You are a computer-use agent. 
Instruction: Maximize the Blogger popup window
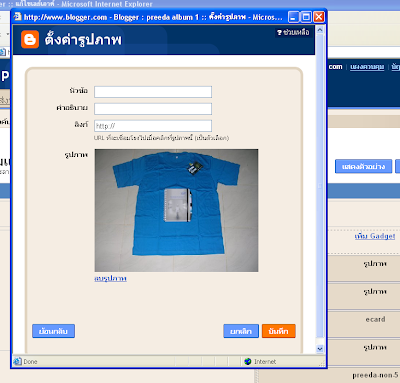pos(306,17)
